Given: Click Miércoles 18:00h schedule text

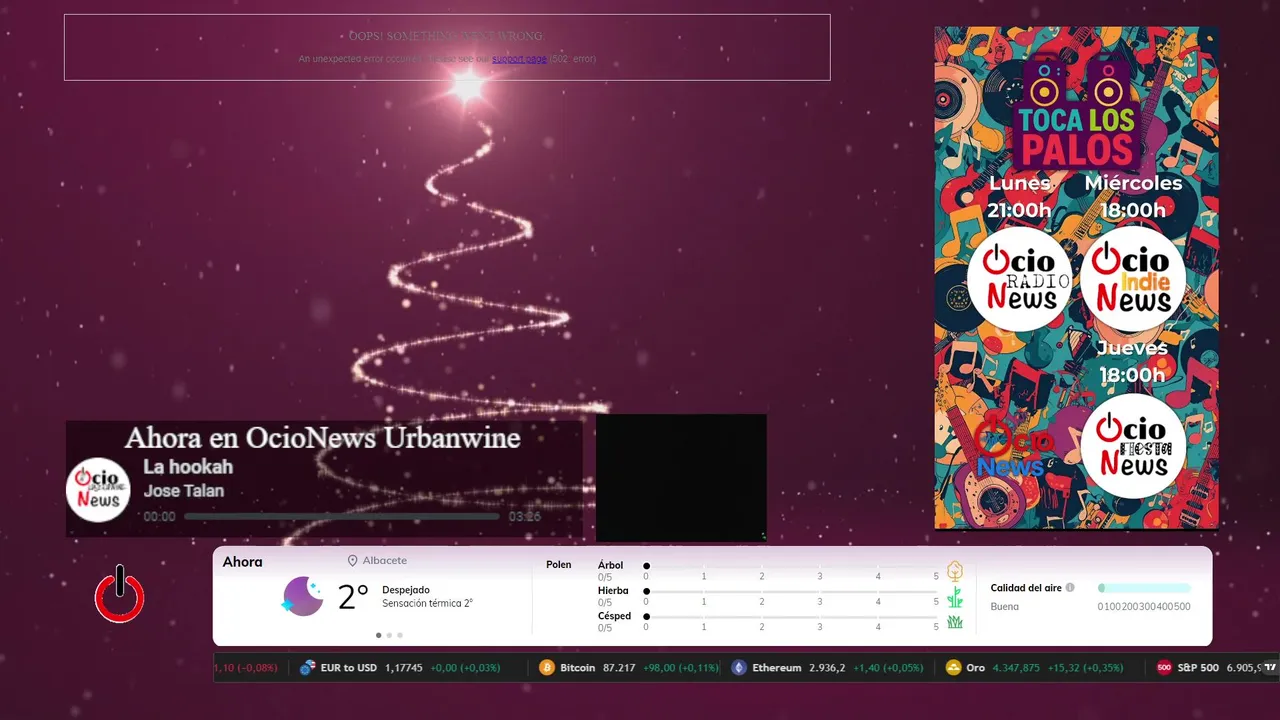Looking at the screenshot, I should (1133, 197).
